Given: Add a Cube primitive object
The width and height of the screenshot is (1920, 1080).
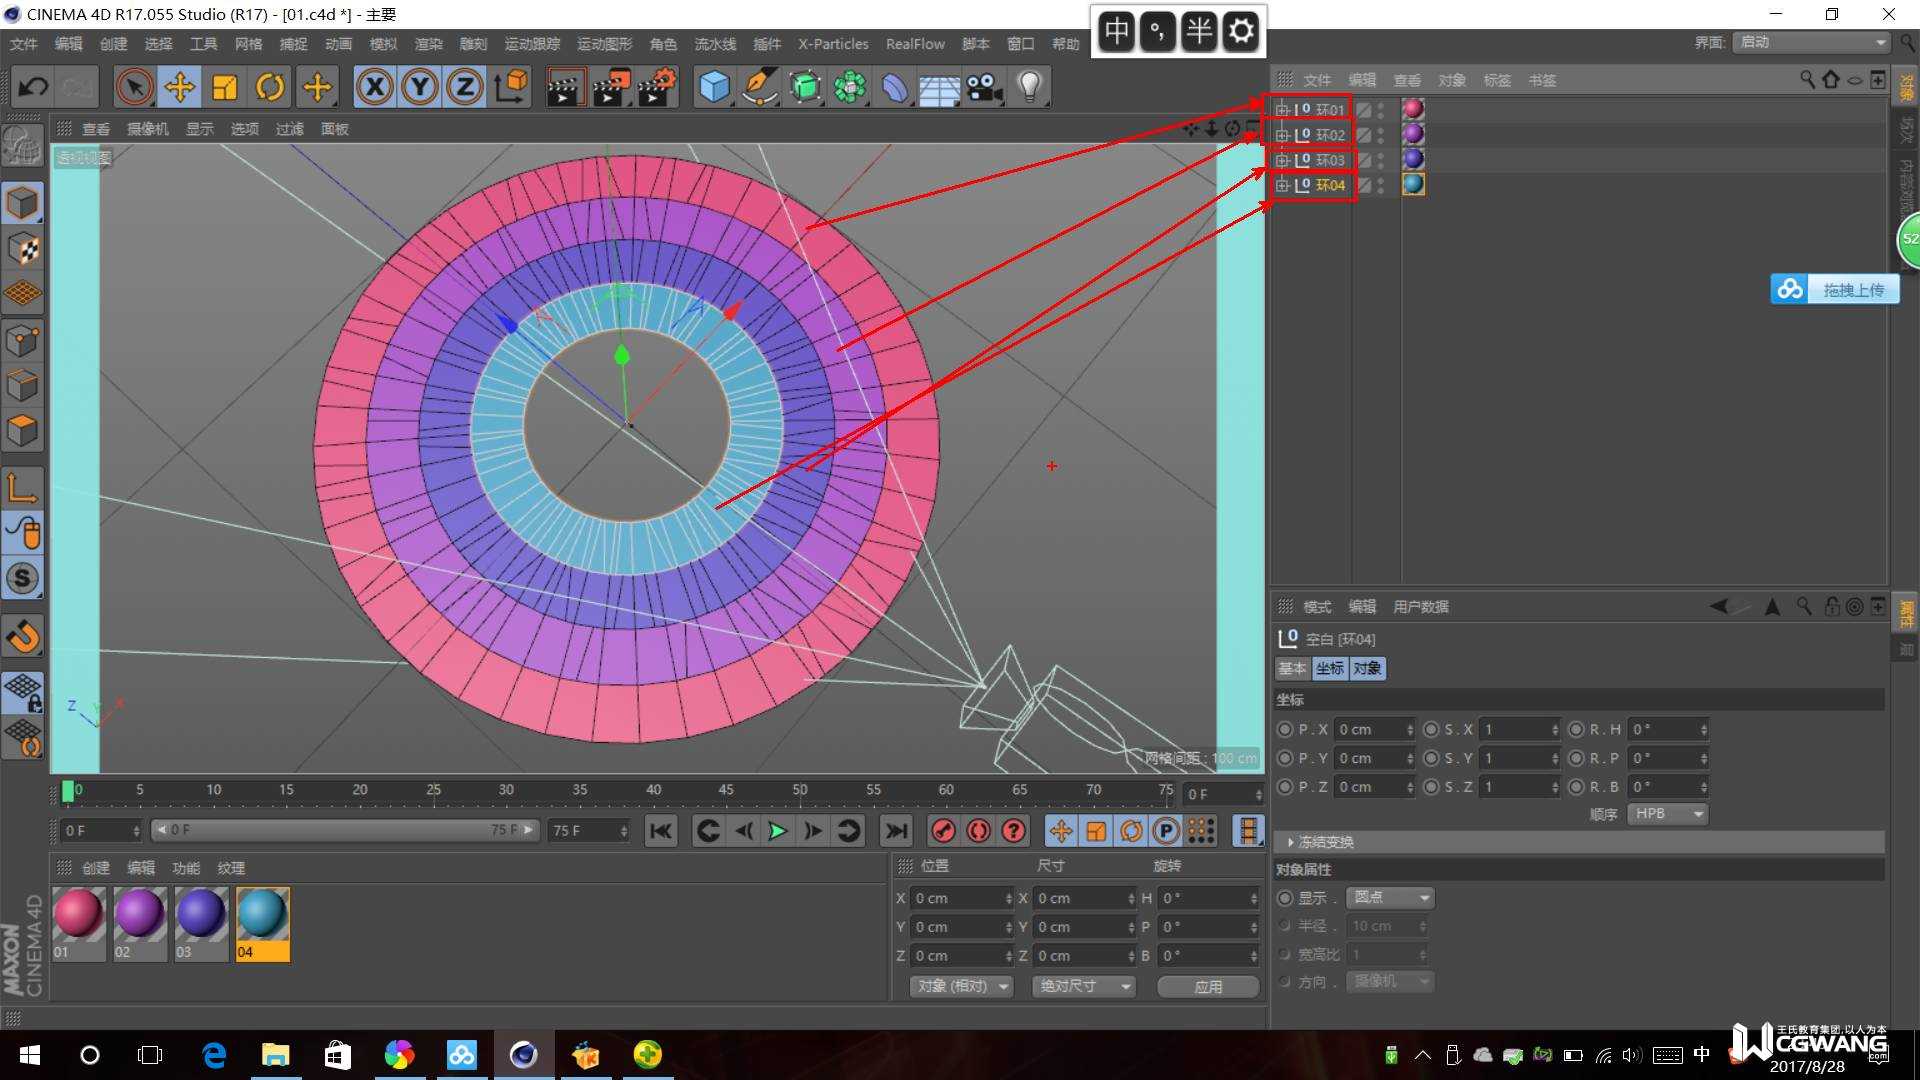Looking at the screenshot, I should 714,87.
